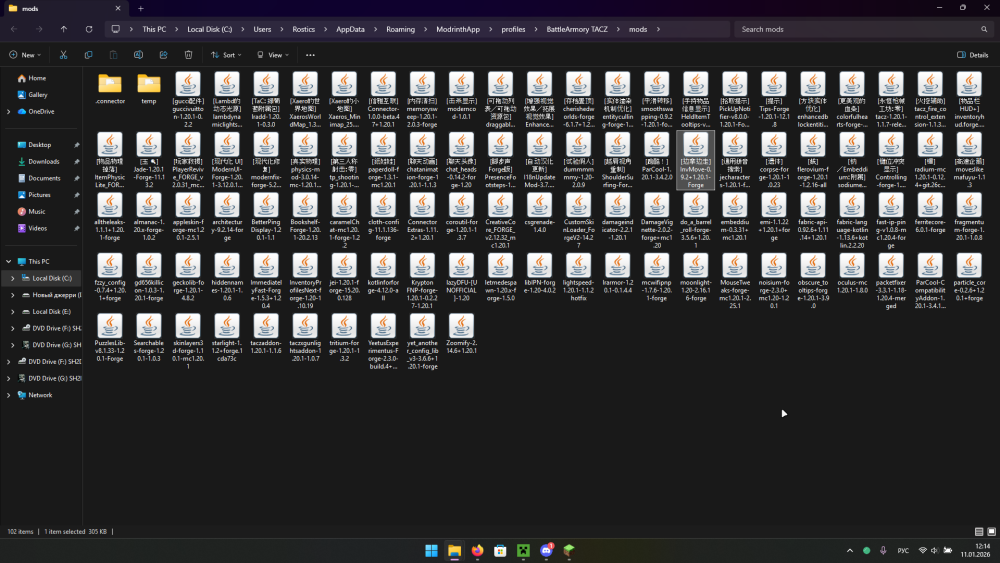Navigate to Rostics in address bar
The height and width of the screenshot is (563, 1000).
(304, 29)
